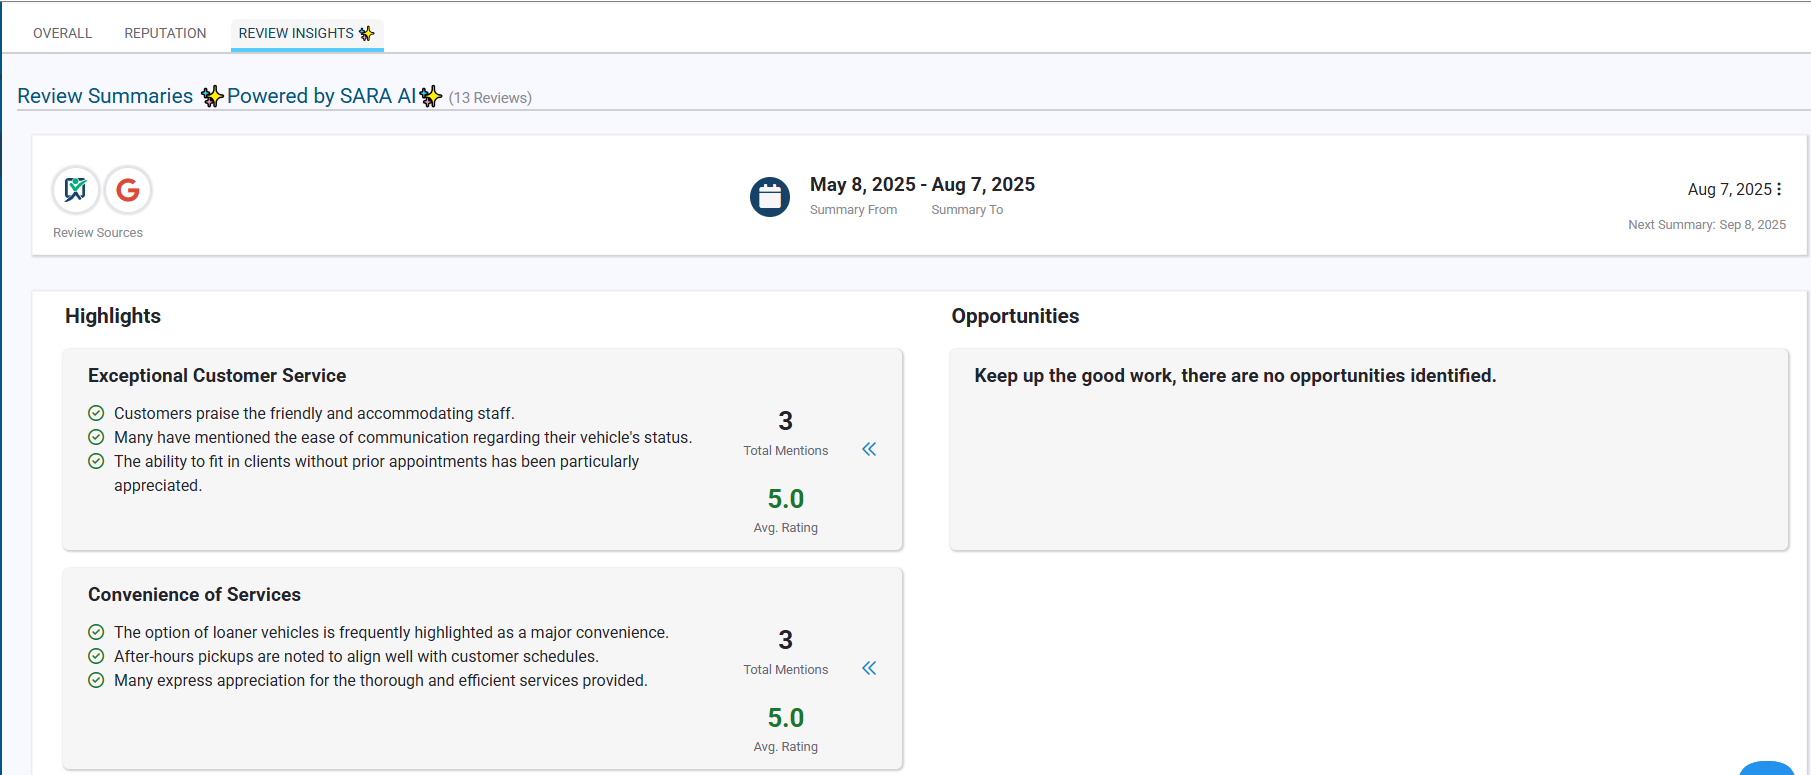Expand Exceptional Customer Service with double chevron
The image size is (1811, 775).
click(869, 449)
